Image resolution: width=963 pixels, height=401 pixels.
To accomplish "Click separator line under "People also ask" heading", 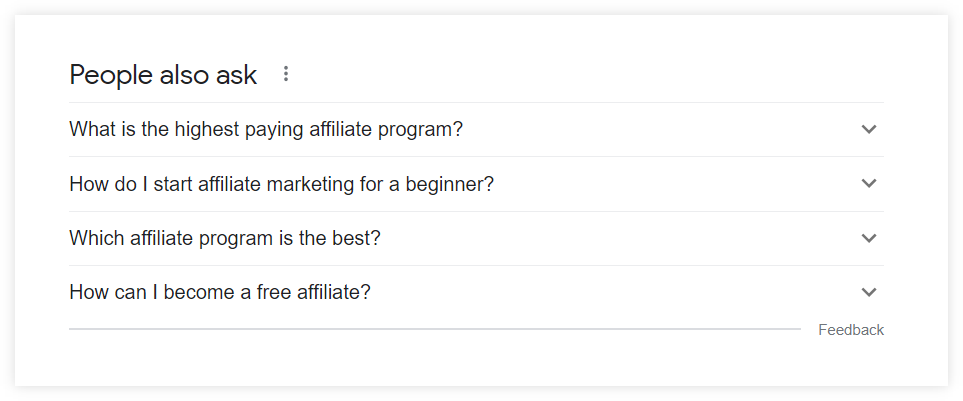I will pos(476,102).
